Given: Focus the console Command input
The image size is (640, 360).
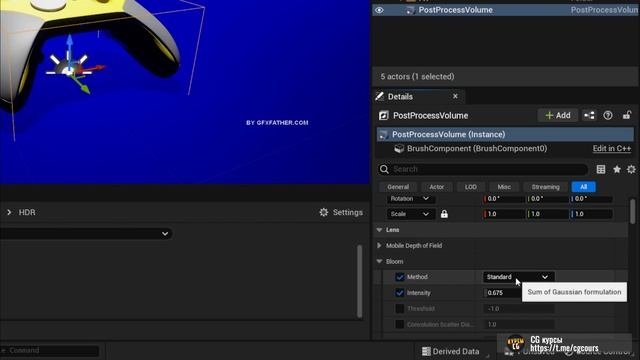Looking at the screenshot, I should tap(50, 351).
